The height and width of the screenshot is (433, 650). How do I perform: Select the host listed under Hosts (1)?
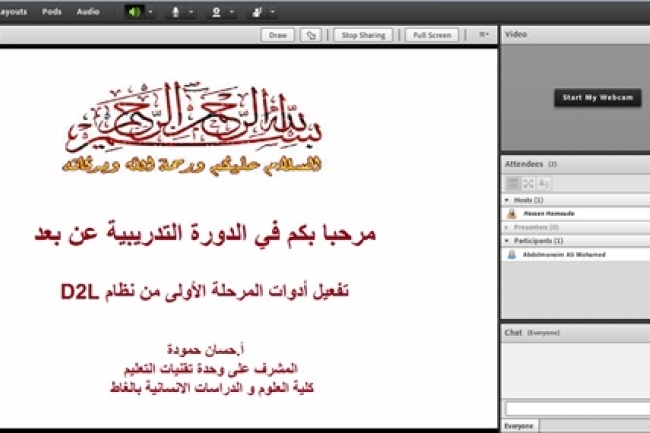coord(576,214)
